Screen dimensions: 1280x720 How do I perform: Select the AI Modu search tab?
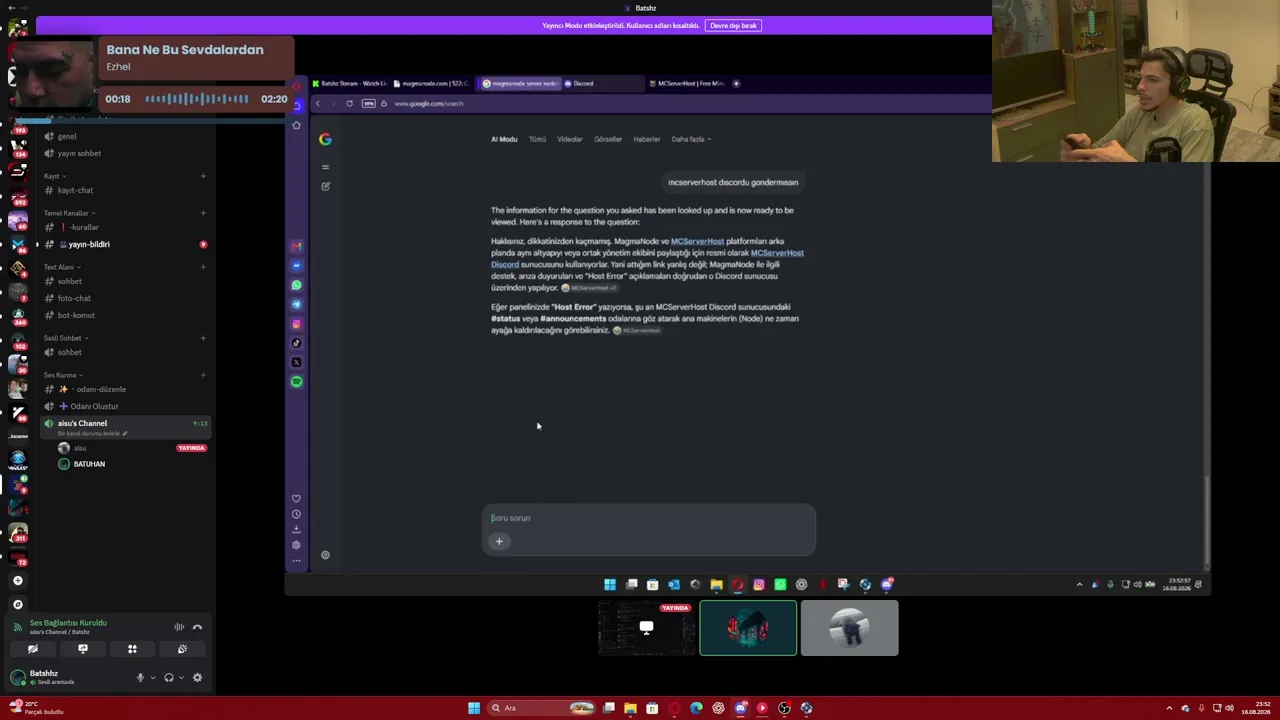504,139
